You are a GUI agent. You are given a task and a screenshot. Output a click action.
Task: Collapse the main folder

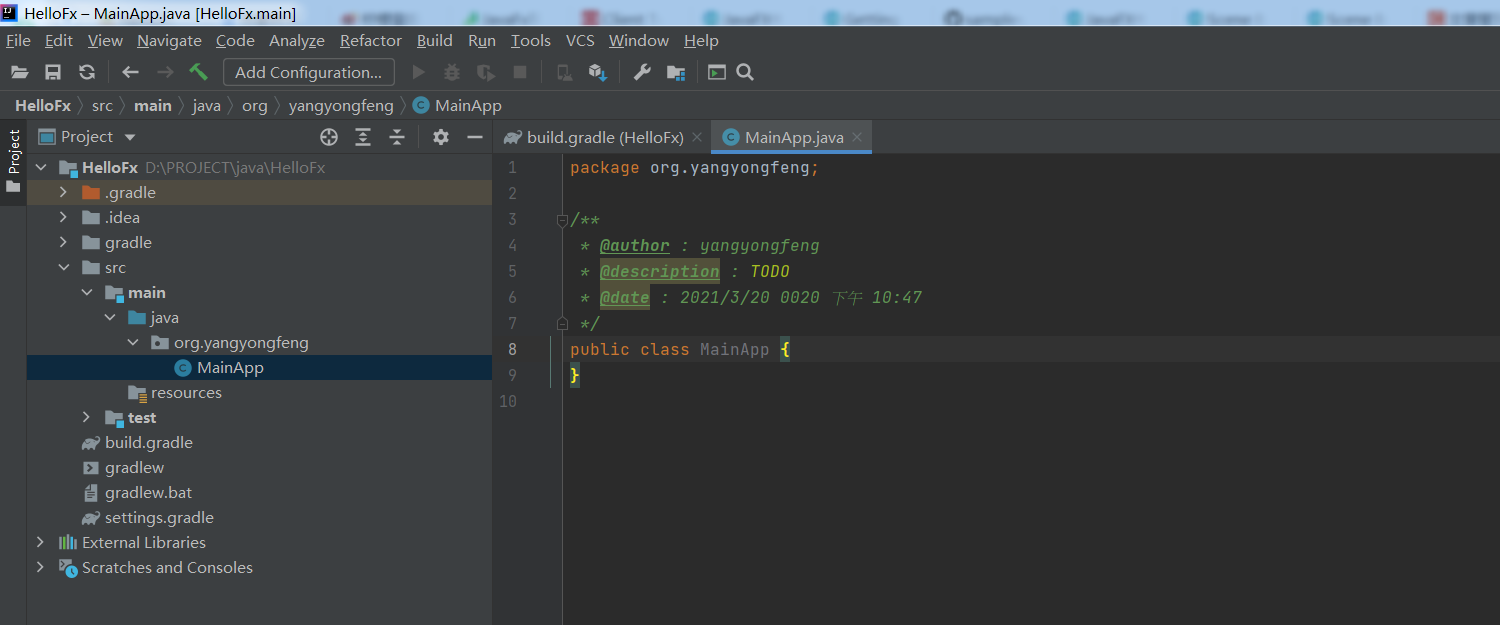[x=87, y=292]
